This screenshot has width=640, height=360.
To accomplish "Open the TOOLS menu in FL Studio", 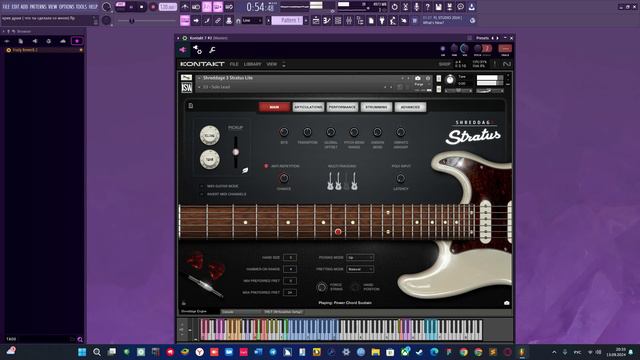I will tap(81, 7).
